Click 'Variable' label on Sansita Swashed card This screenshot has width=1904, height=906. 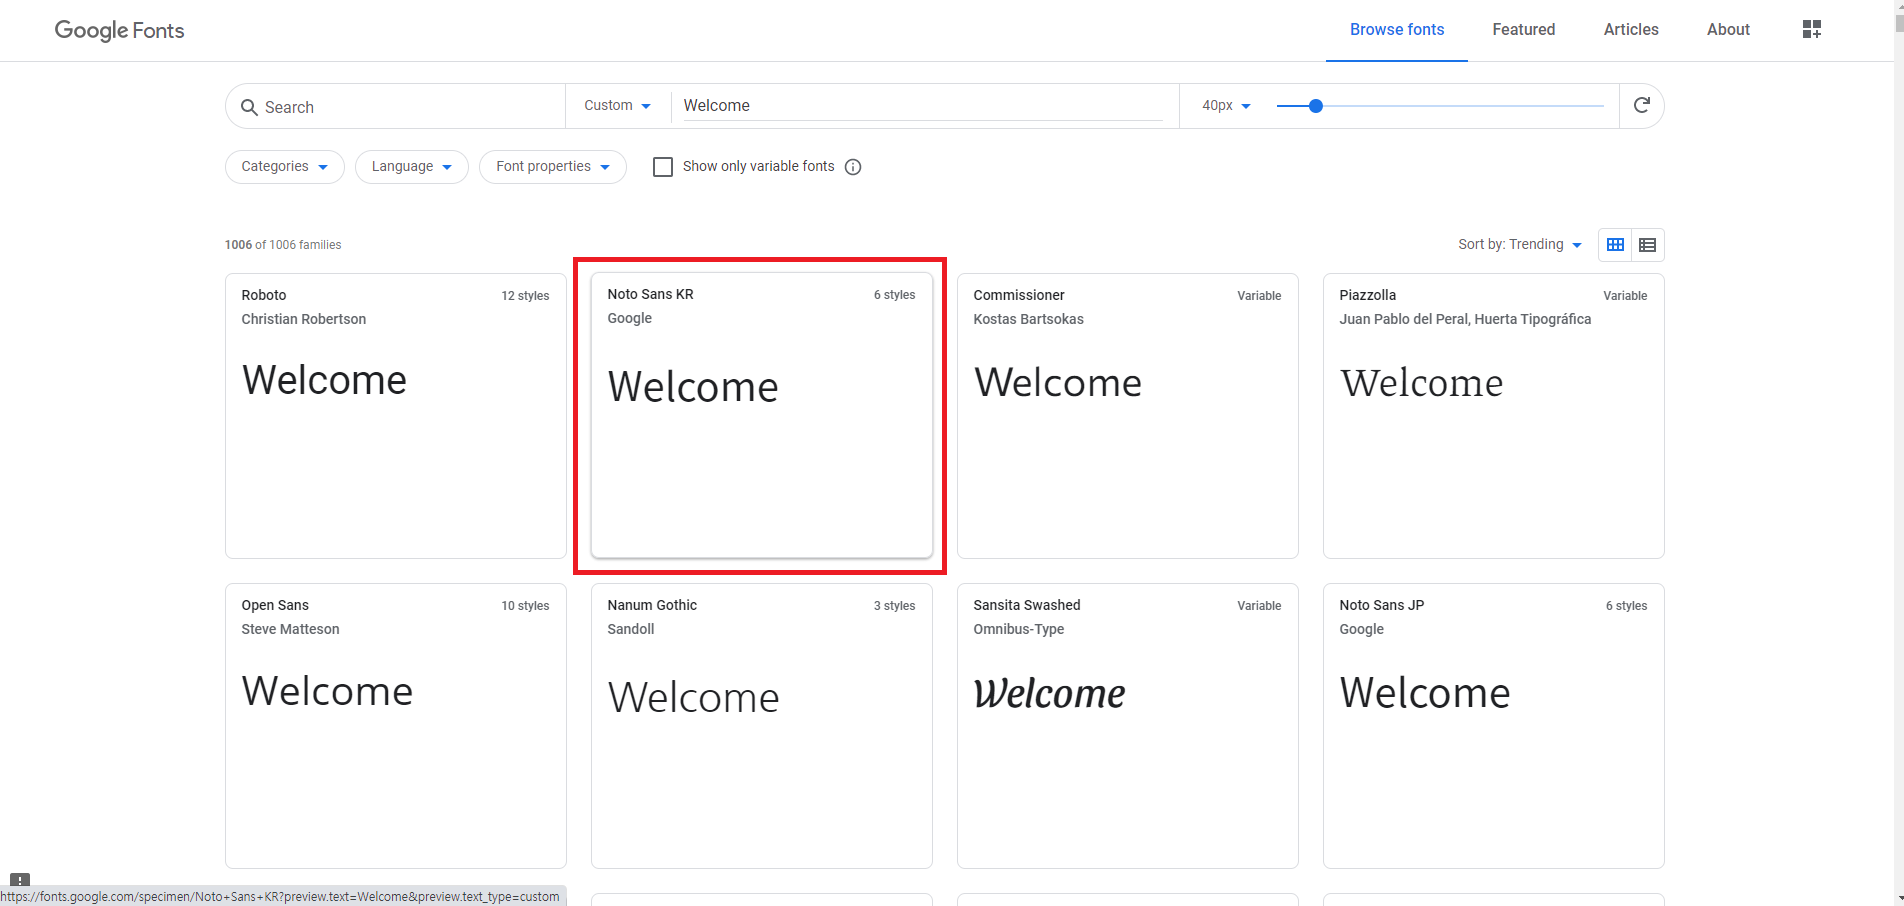click(x=1259, y=606)
